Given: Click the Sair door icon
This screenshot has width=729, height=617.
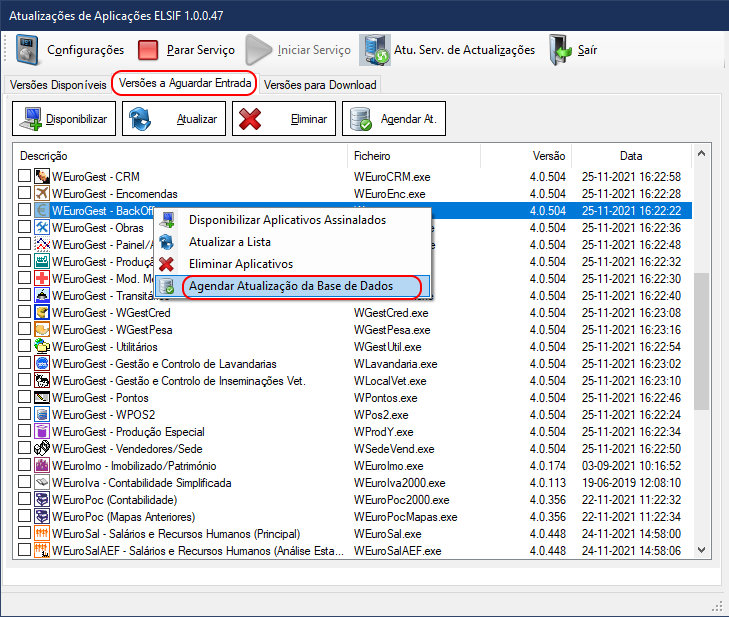Looking at the screenshot, I should [x=560, y=50].
